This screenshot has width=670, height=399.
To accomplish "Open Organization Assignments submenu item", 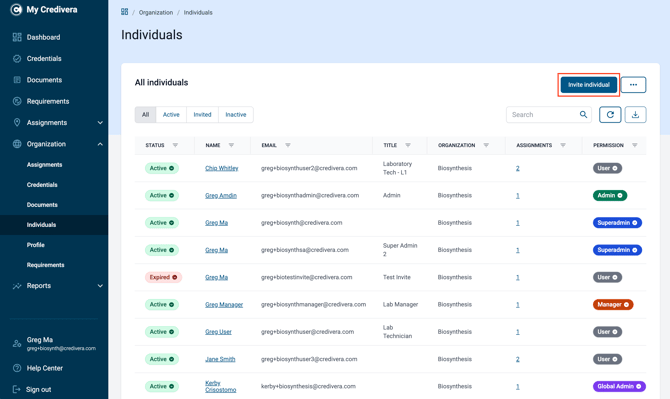I will pyautogui.click(x=44, y=164).
